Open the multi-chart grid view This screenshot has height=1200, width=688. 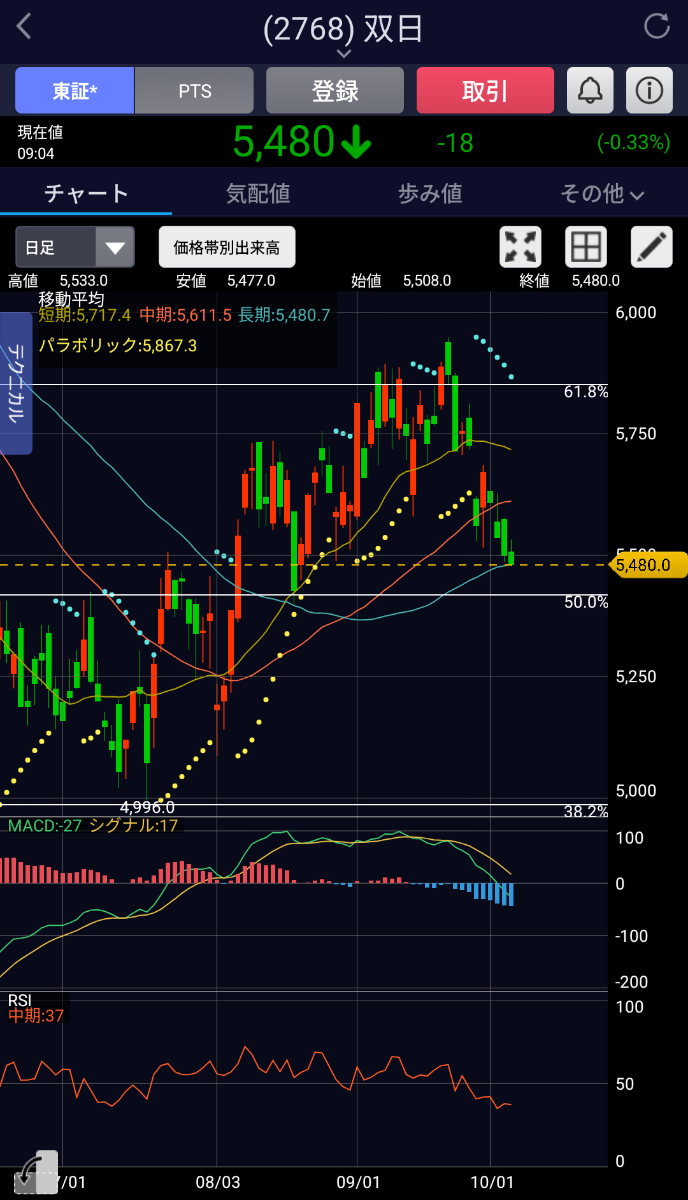[x=586, y=247]
